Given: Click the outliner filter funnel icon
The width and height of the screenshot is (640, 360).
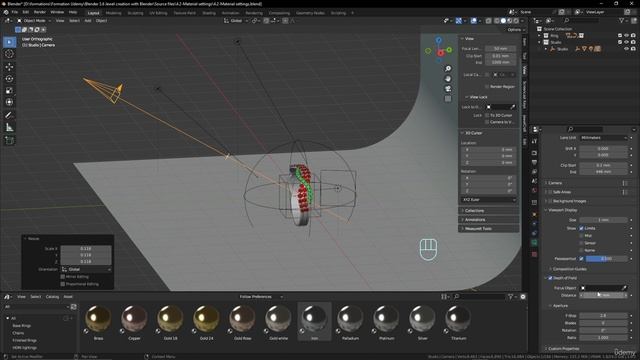Looking at the screenshot, I should click(x=622, y=20).
